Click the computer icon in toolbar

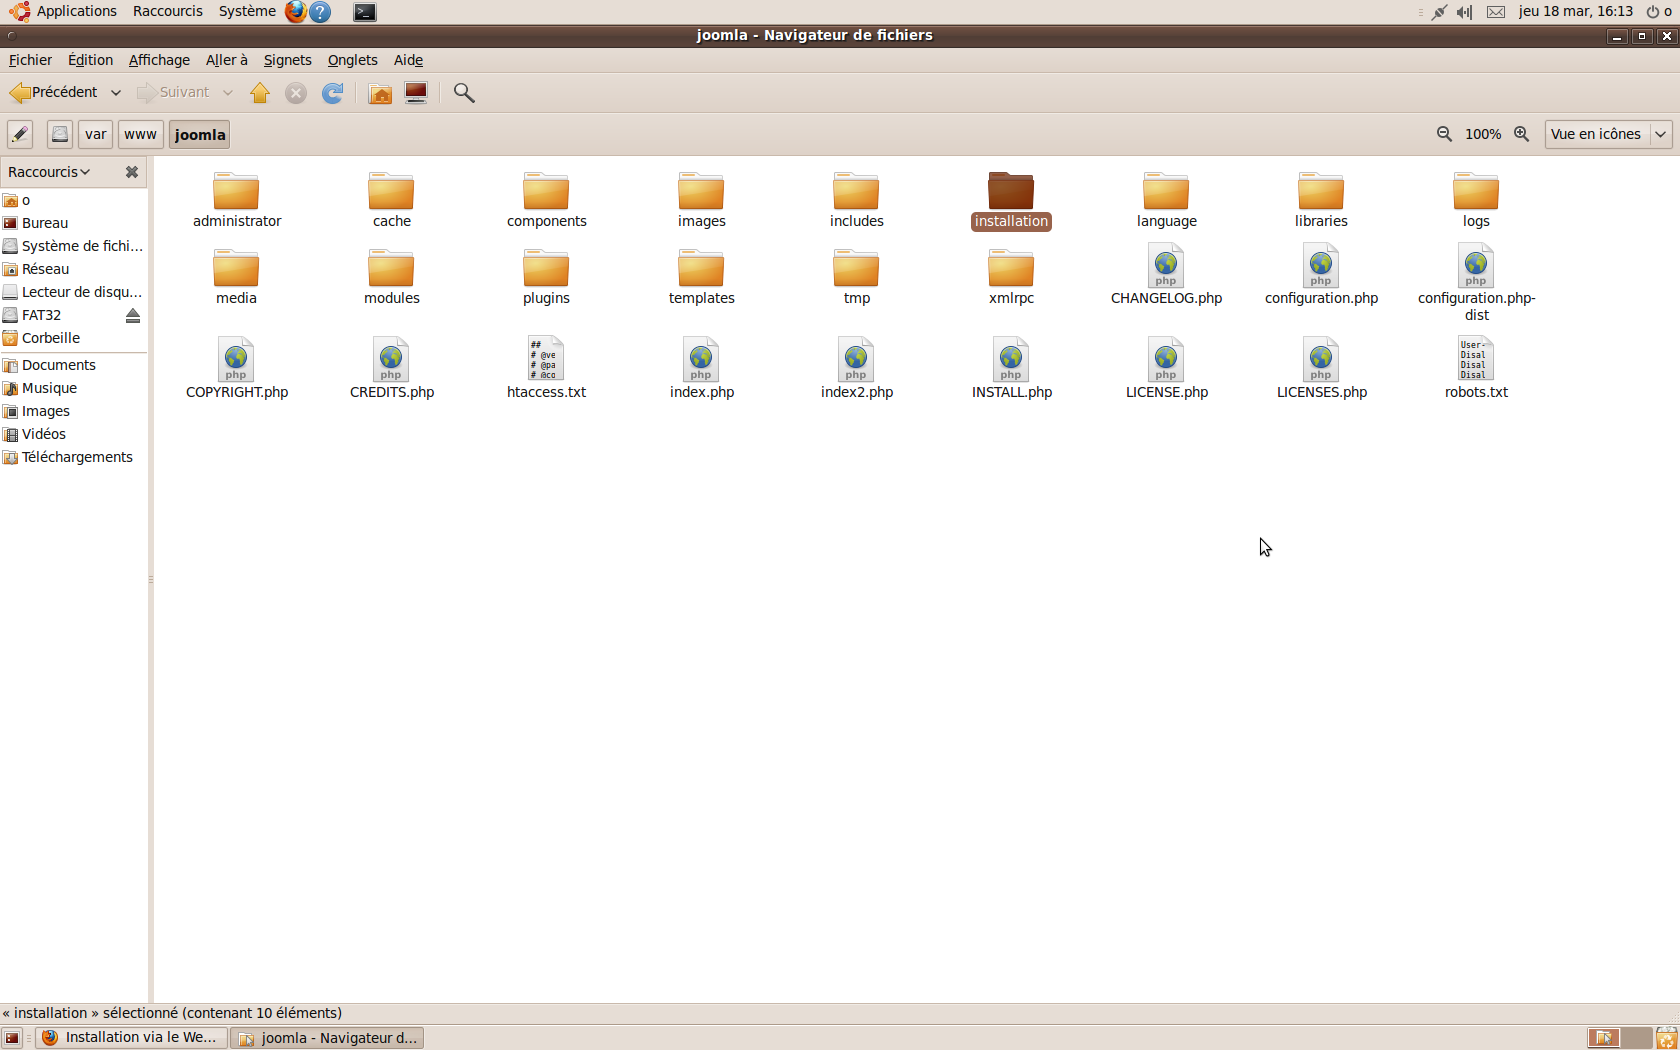point(416,93)
